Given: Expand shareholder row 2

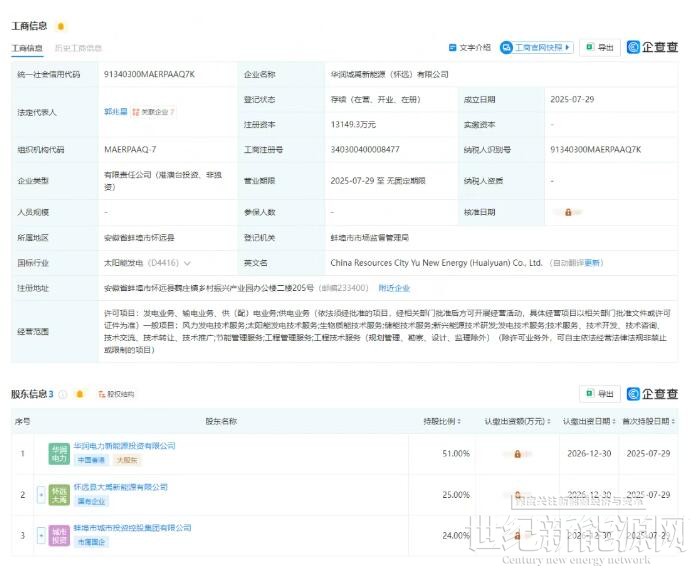Looking at the screenshot, I should (x=41, y=495).
